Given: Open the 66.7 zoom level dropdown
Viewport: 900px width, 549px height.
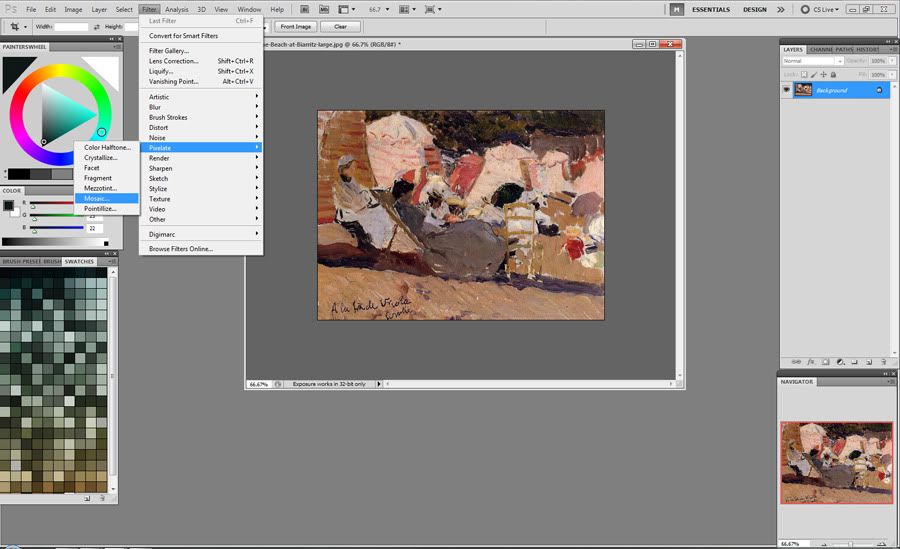Looking at the screenshot, I should [379, 9].
